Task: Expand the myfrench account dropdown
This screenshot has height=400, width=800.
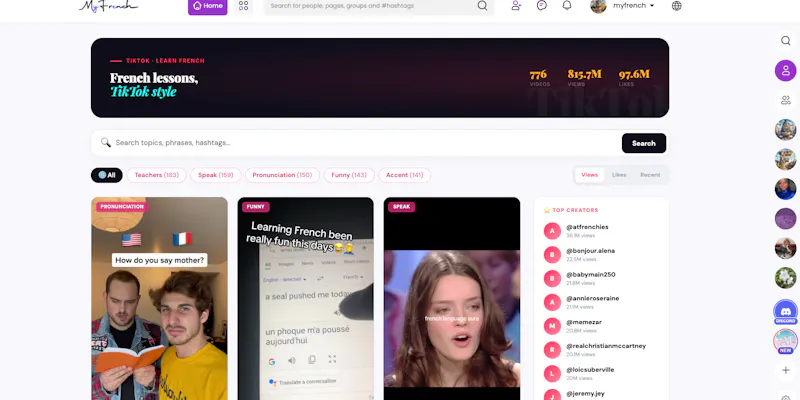Action: (x=634, y=6)
